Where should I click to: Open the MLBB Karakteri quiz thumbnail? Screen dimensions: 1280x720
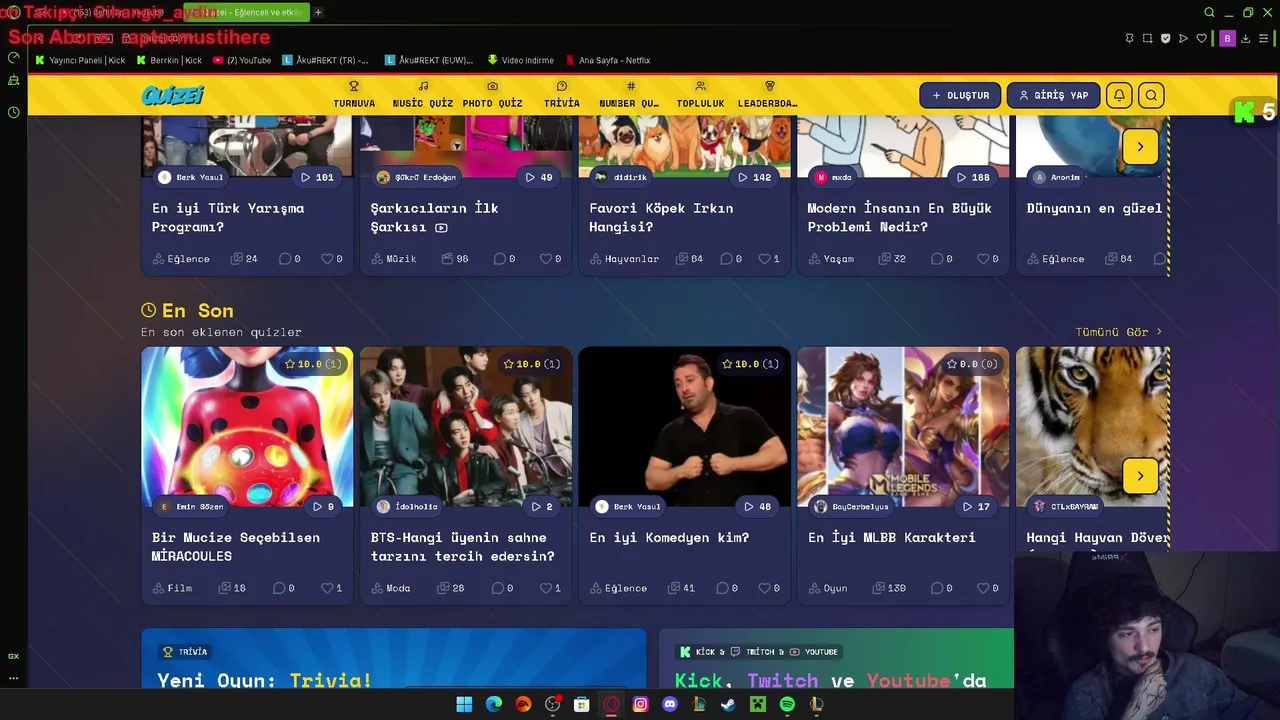903,426
